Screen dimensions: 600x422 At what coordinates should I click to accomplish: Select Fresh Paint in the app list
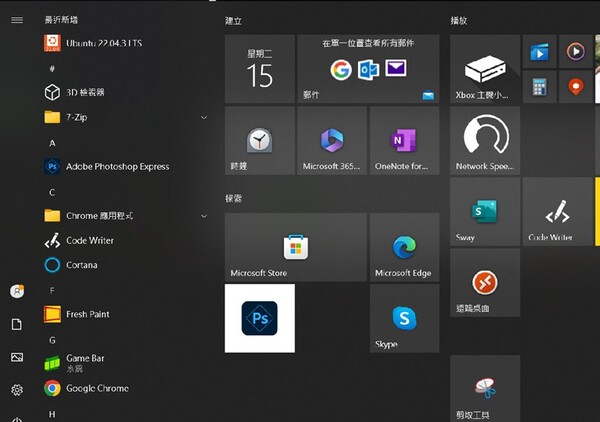87,314
